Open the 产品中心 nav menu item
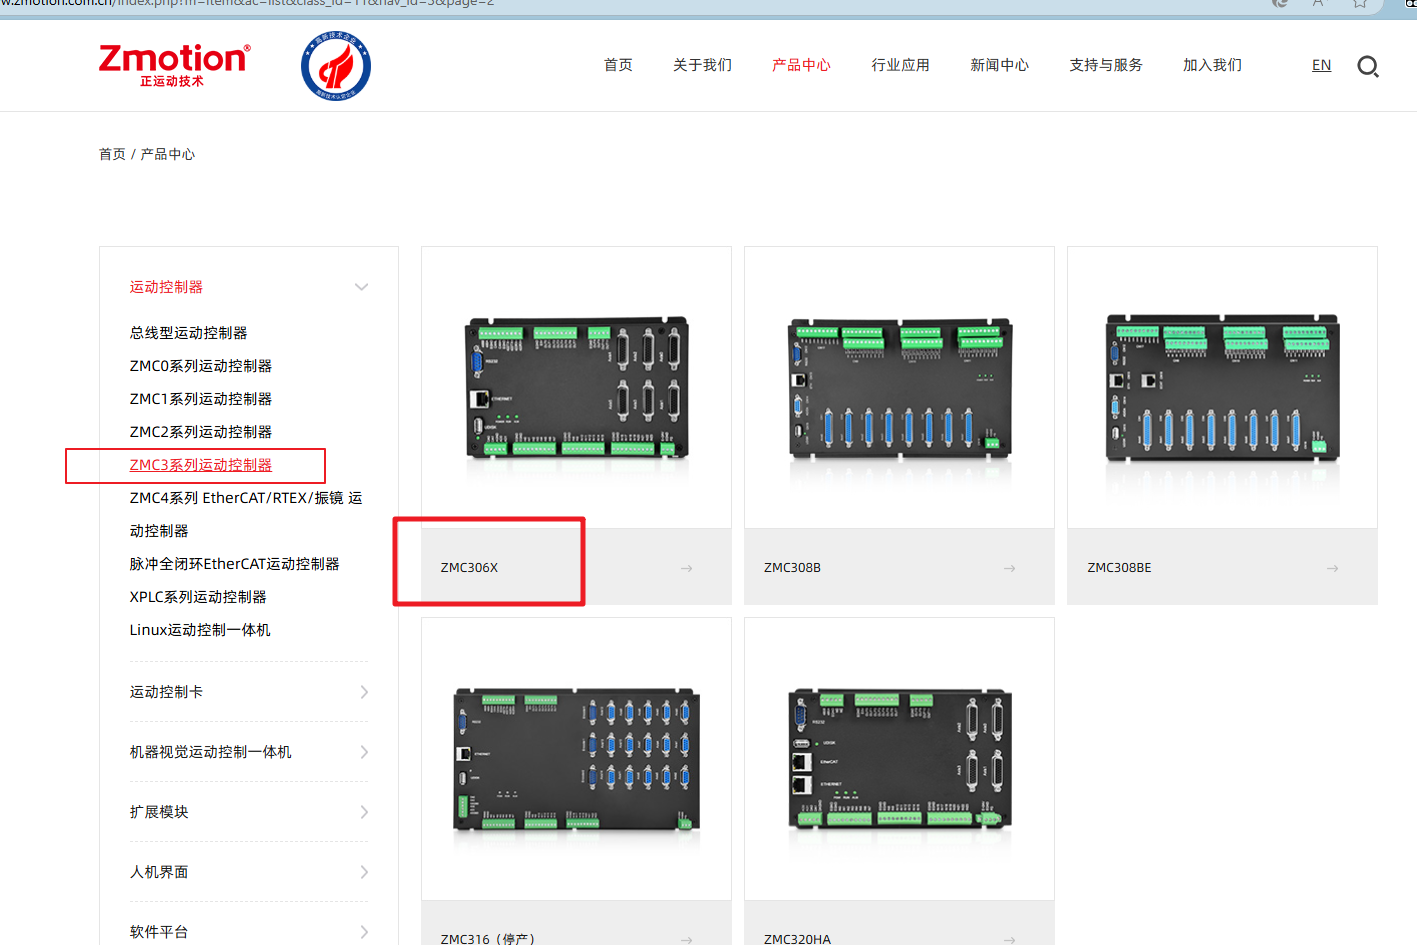Image resolution: width=1417 pixels, height=945 pixels. [801, 65]
